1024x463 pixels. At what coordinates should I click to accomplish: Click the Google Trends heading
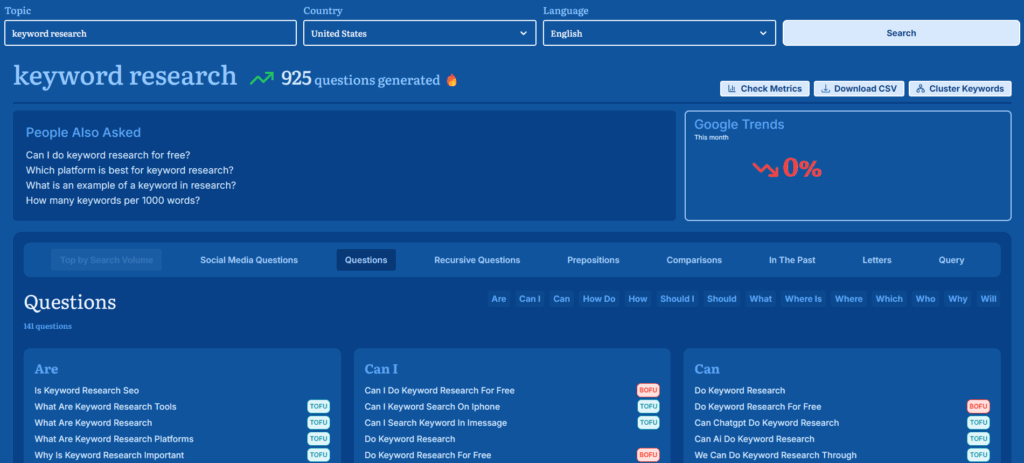point(739,125)
